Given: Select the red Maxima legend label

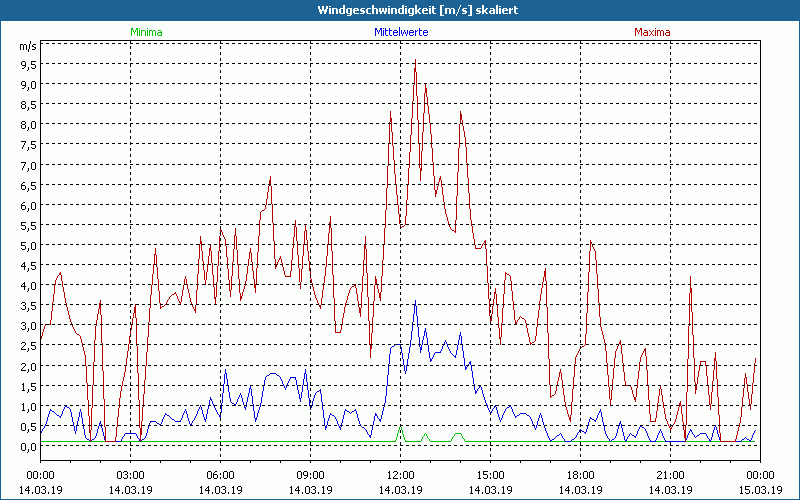Looking at the screenshot, I should 652,32.
